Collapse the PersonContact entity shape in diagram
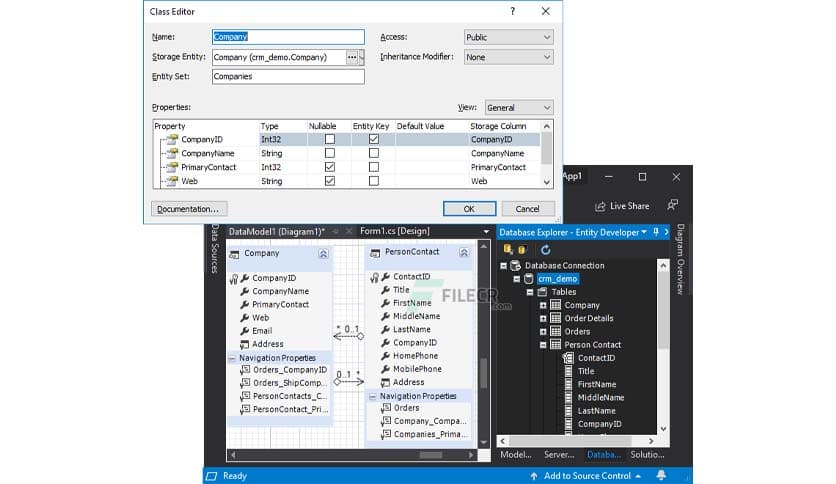The width and height of the screenshot is (836, 484). point(464,253)
